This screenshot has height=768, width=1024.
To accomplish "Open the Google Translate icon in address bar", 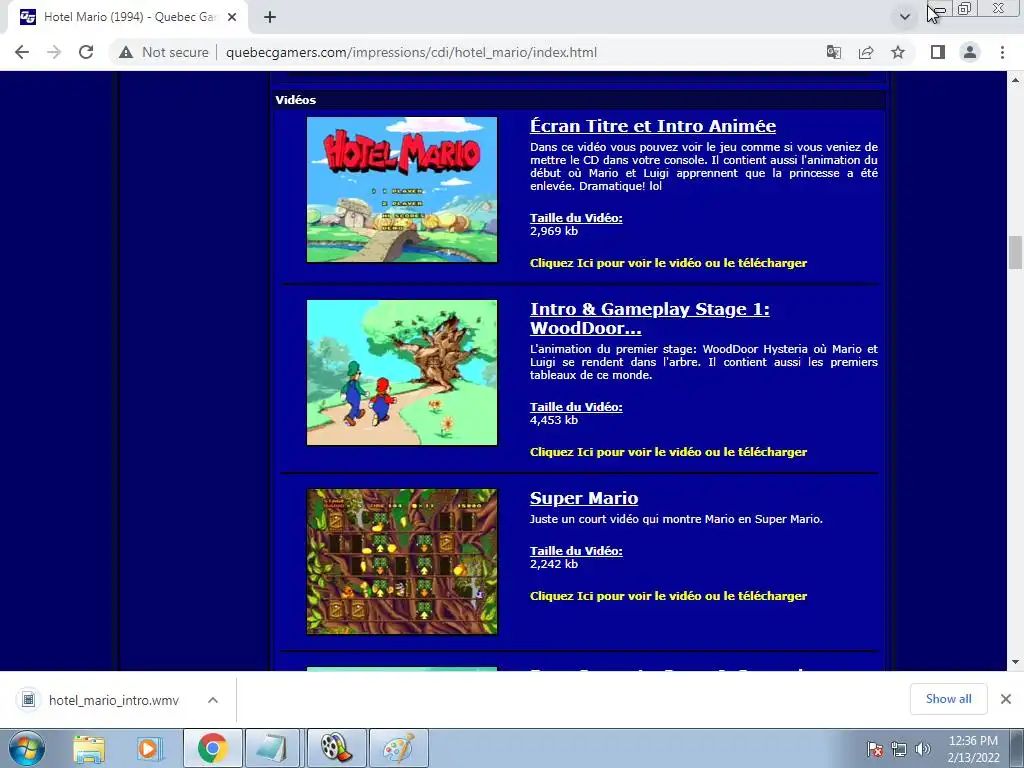I will (x=834, y=52).
